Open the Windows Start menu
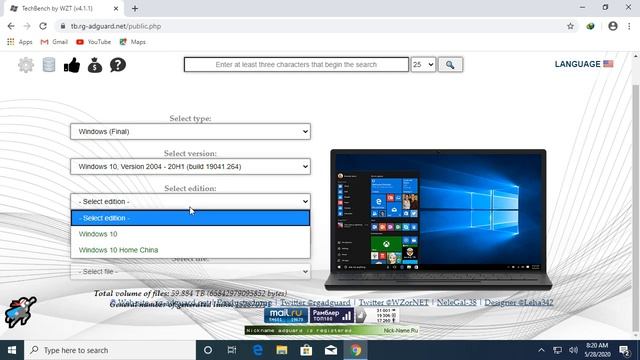This screenshot has height=360, width=640. tap(12, 350)
